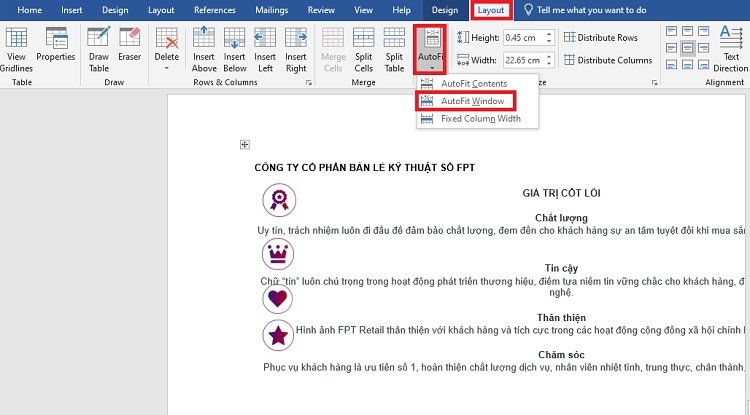Screen dimensions: 750x415
Task: Insert a column to the left
Action: point(265,50)
